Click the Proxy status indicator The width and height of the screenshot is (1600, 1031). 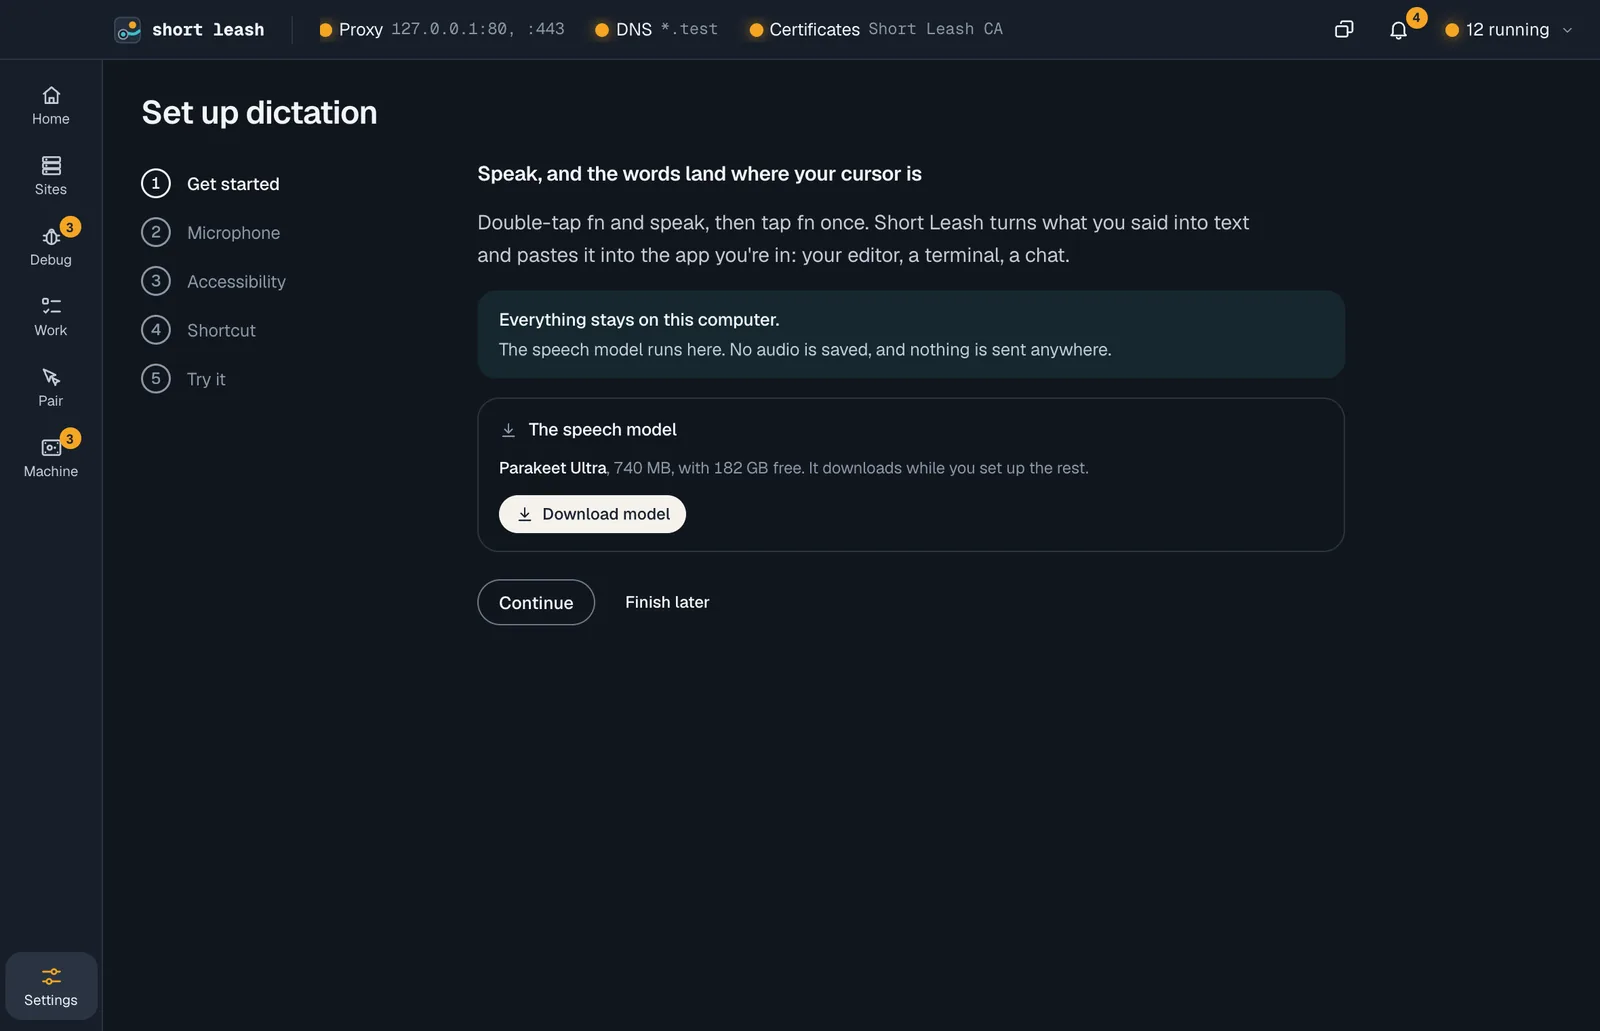coord(441,30)
